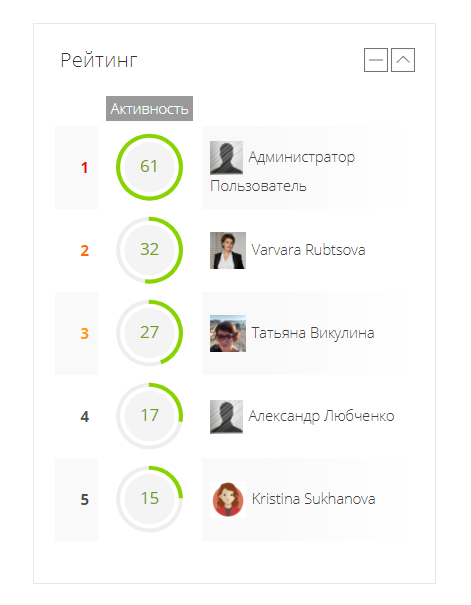The height and width of the screenshot is (605, 471).
Task: Click the Рейтинг widget title
Action: pyautogui.click(x=99, y=61)
